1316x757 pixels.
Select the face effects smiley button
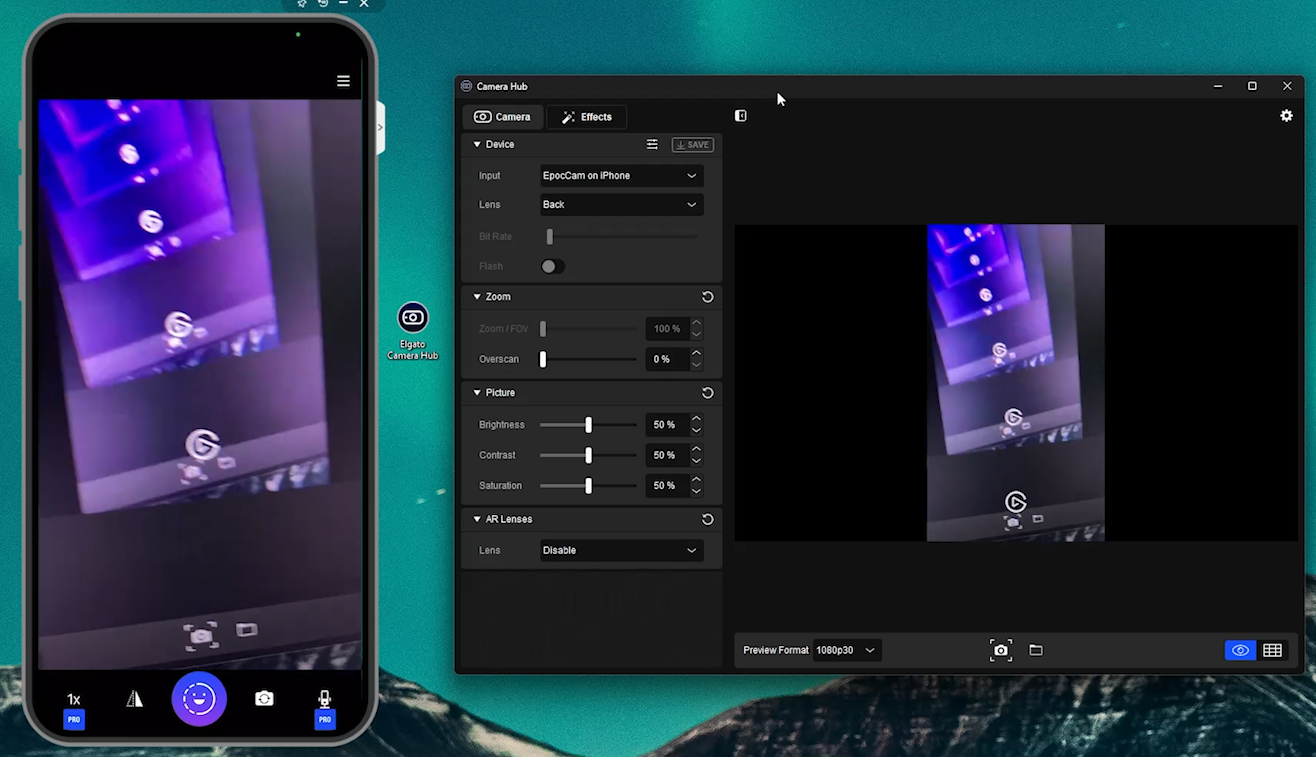tap(199, 698)
